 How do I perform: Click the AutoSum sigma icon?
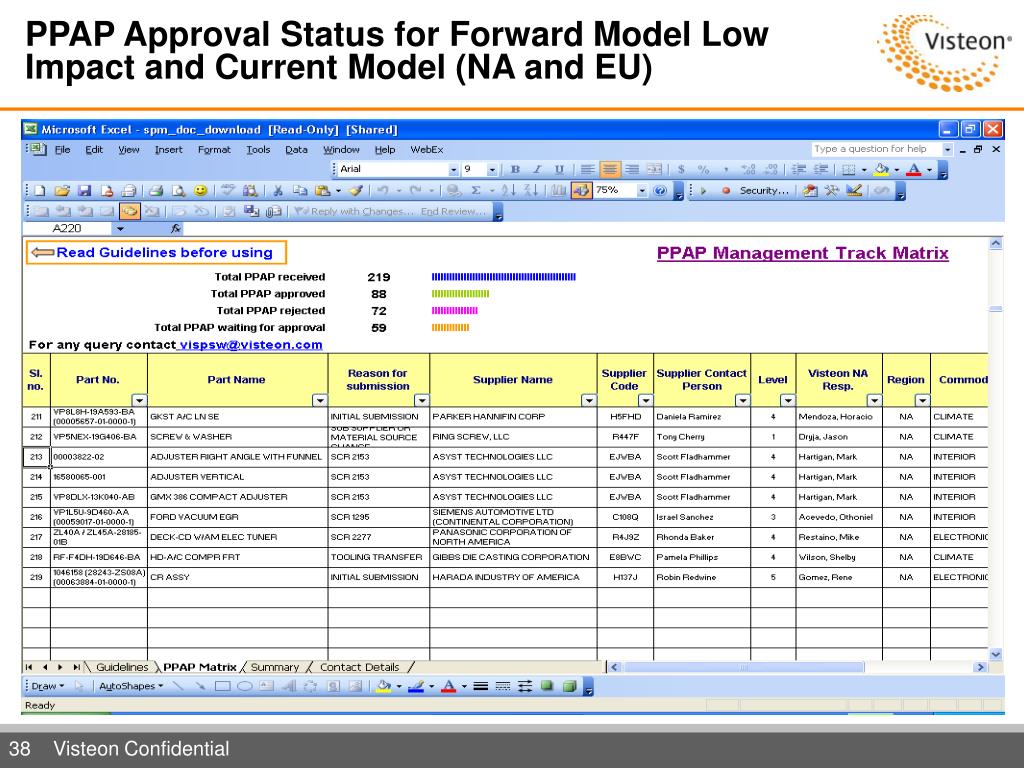click(x=475, y=191)
